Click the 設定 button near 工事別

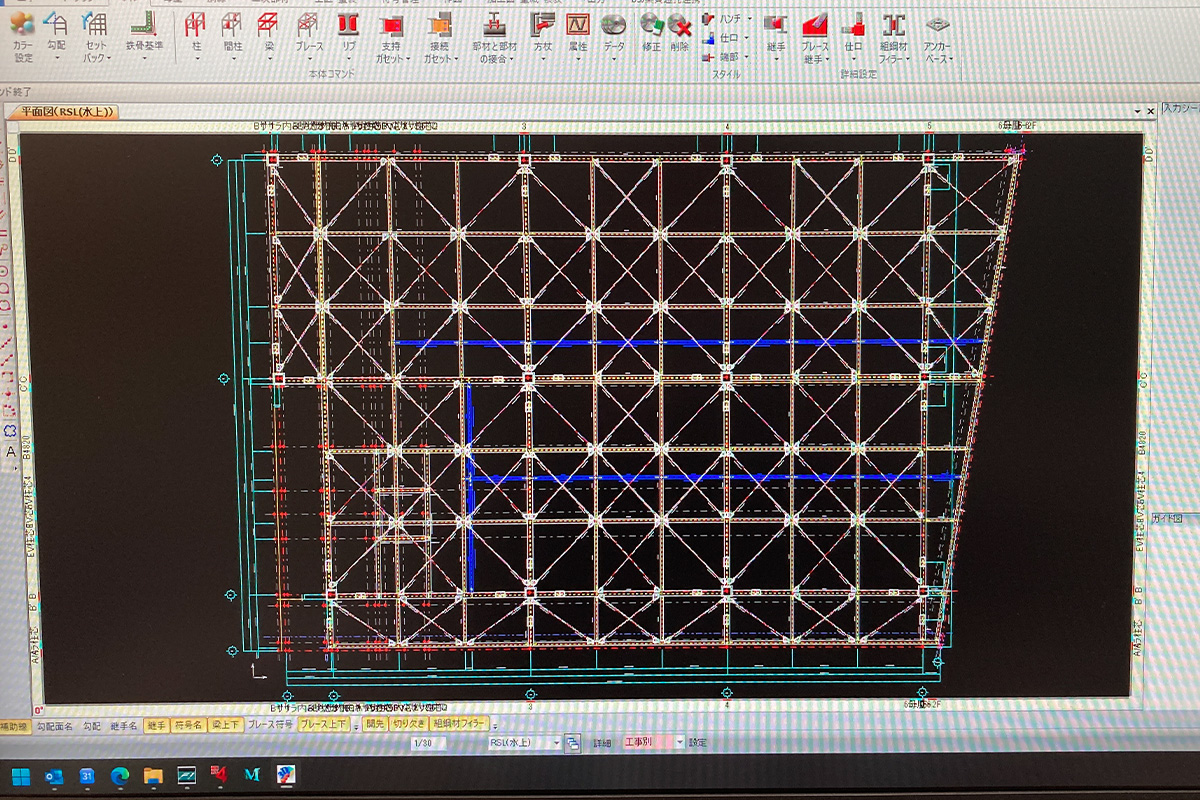pyautogui.click(x=697, y=743)
